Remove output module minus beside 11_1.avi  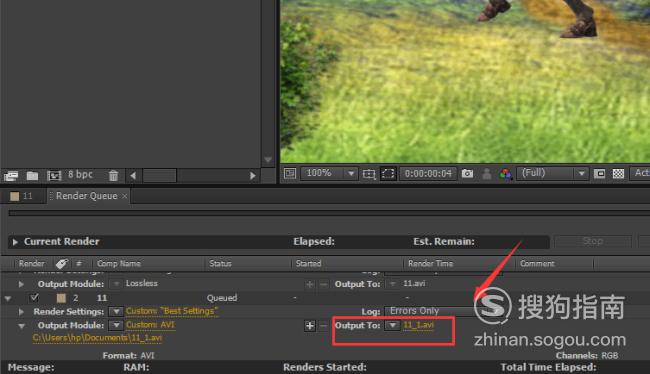pyautogui.click(x=323, y=326)
